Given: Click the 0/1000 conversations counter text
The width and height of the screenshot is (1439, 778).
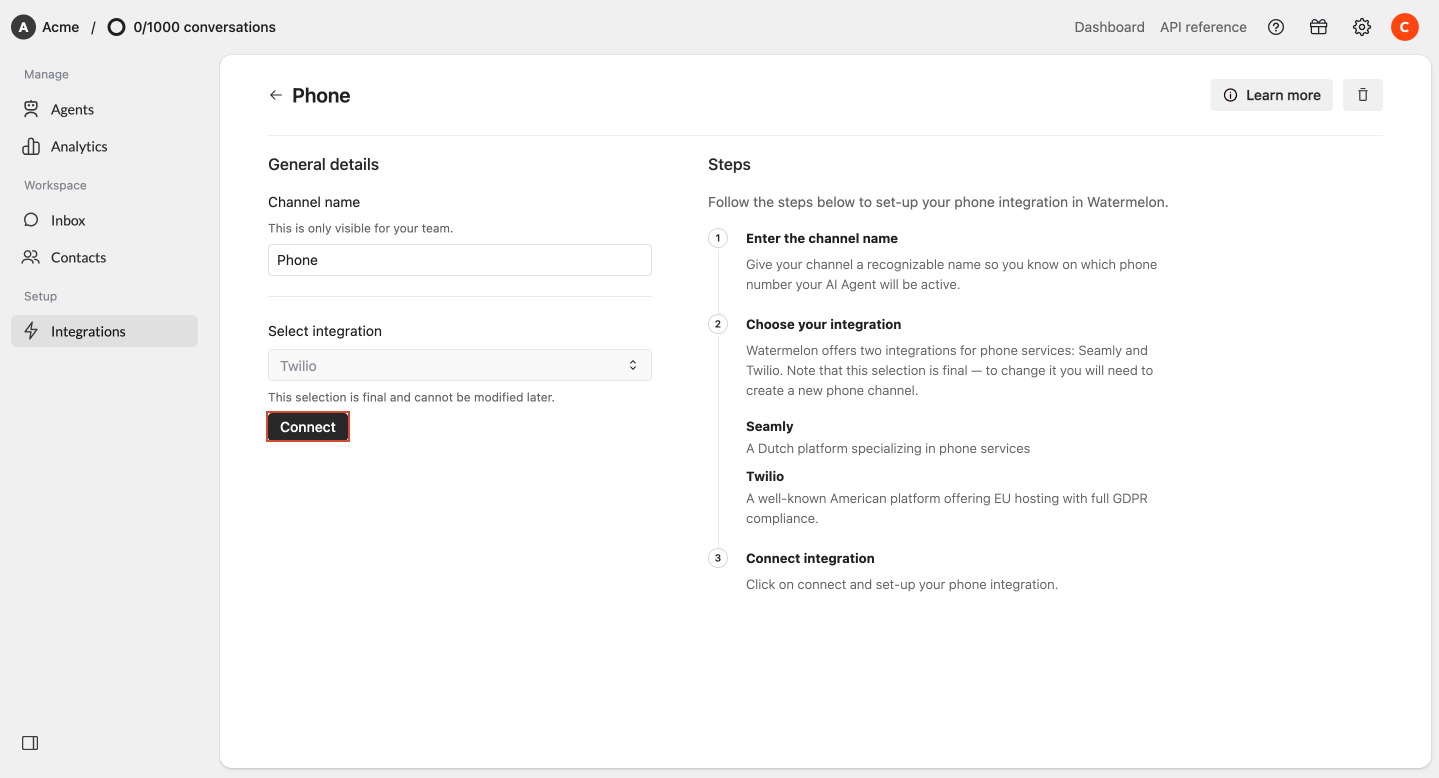Looking at the screenshot, I should (205, 27).
